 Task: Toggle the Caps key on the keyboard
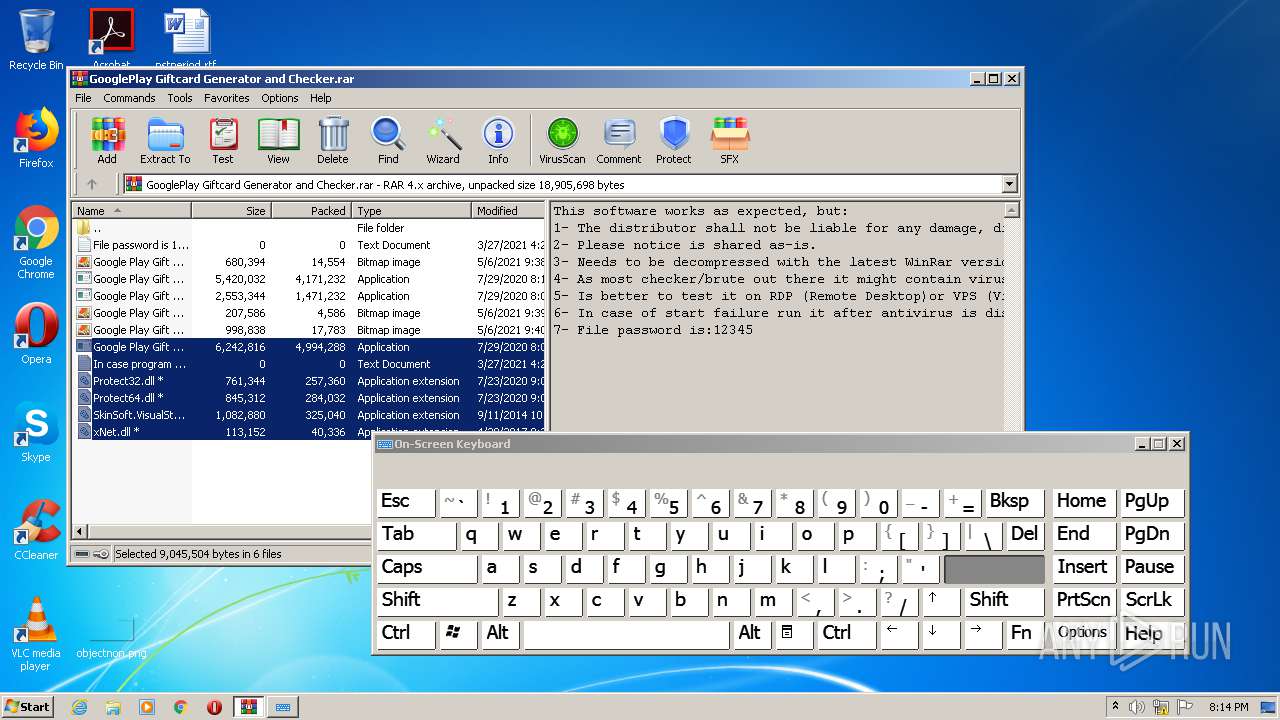coord(427,568)
